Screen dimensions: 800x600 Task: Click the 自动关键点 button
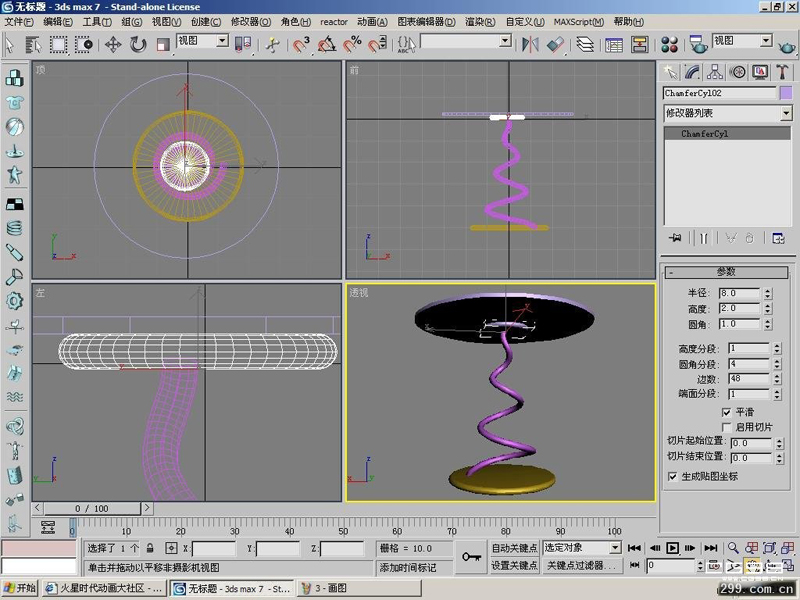tap(514, 548)
